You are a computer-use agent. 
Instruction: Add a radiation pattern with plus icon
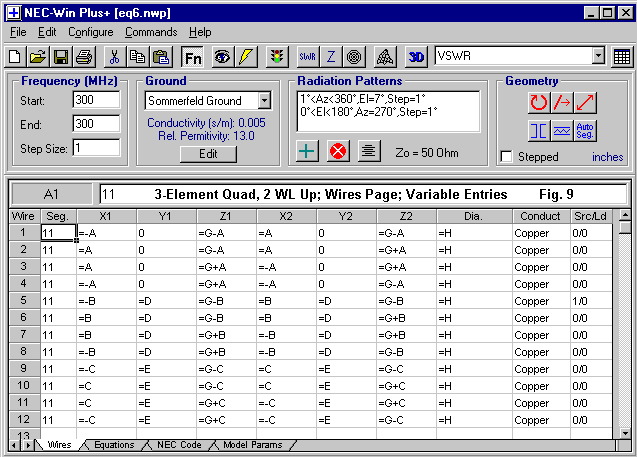[x=309, y=152]
